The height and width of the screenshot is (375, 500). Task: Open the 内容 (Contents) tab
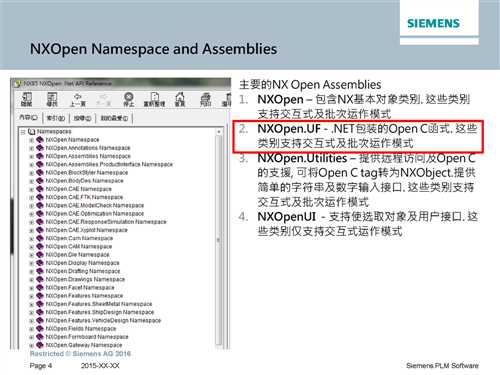(29, 118)
